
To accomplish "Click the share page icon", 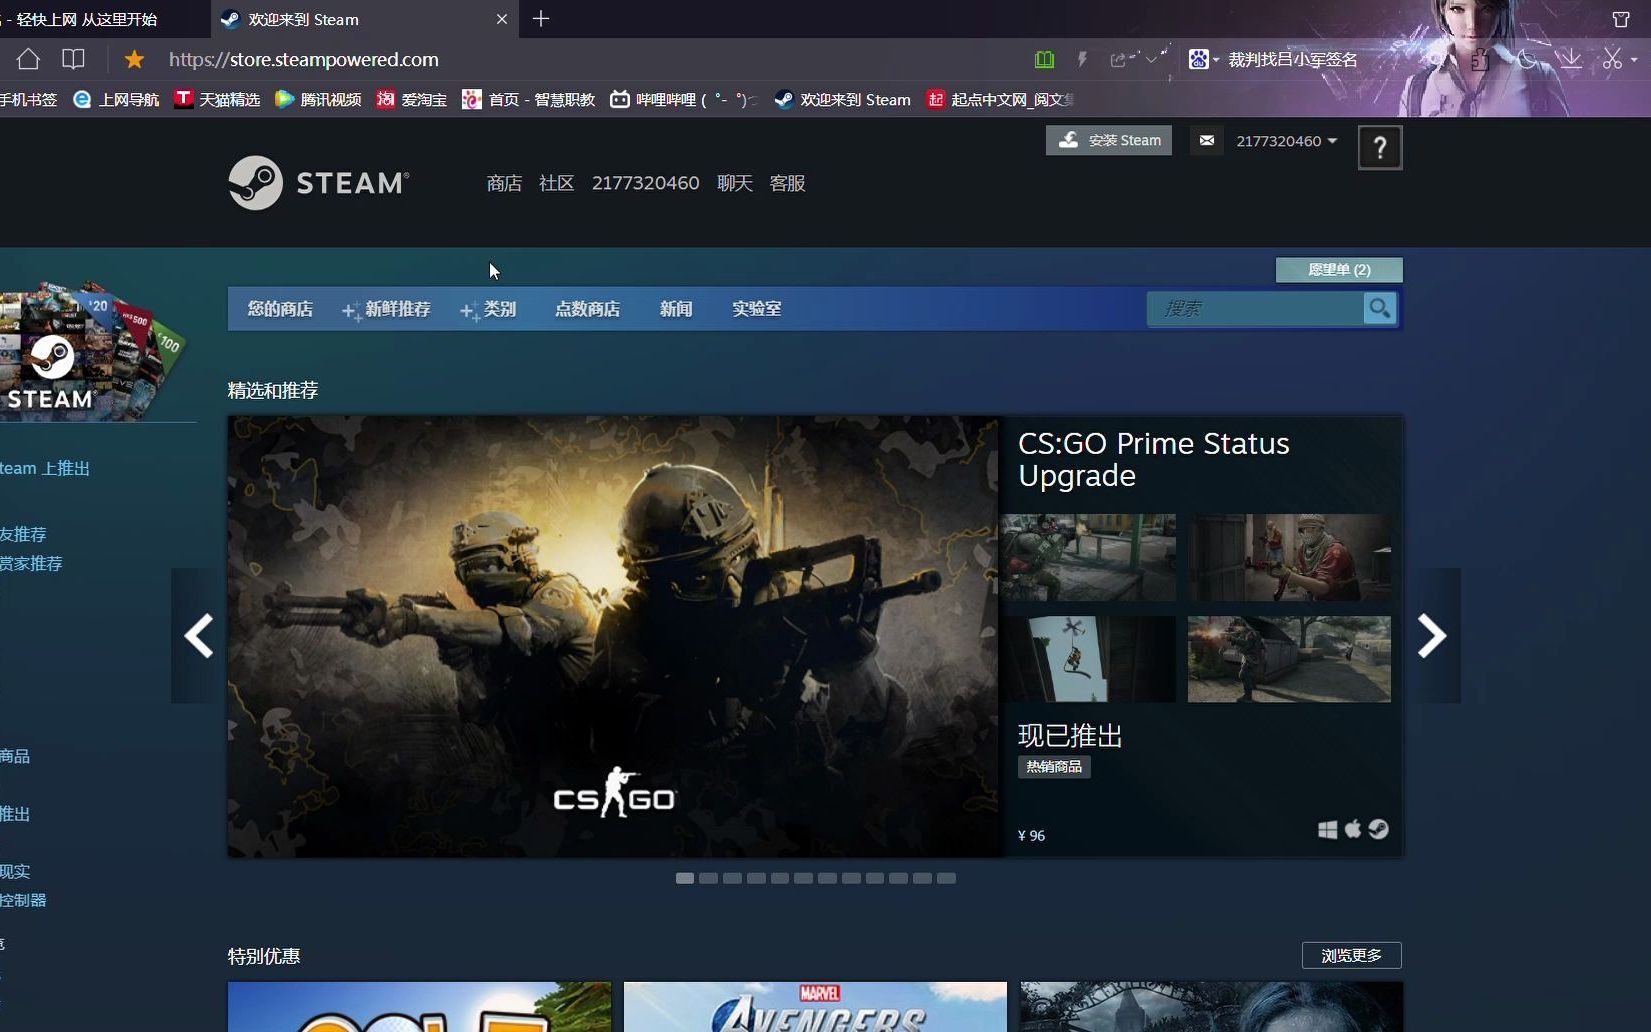I will pyautogui.click(x=1119, y=60).
